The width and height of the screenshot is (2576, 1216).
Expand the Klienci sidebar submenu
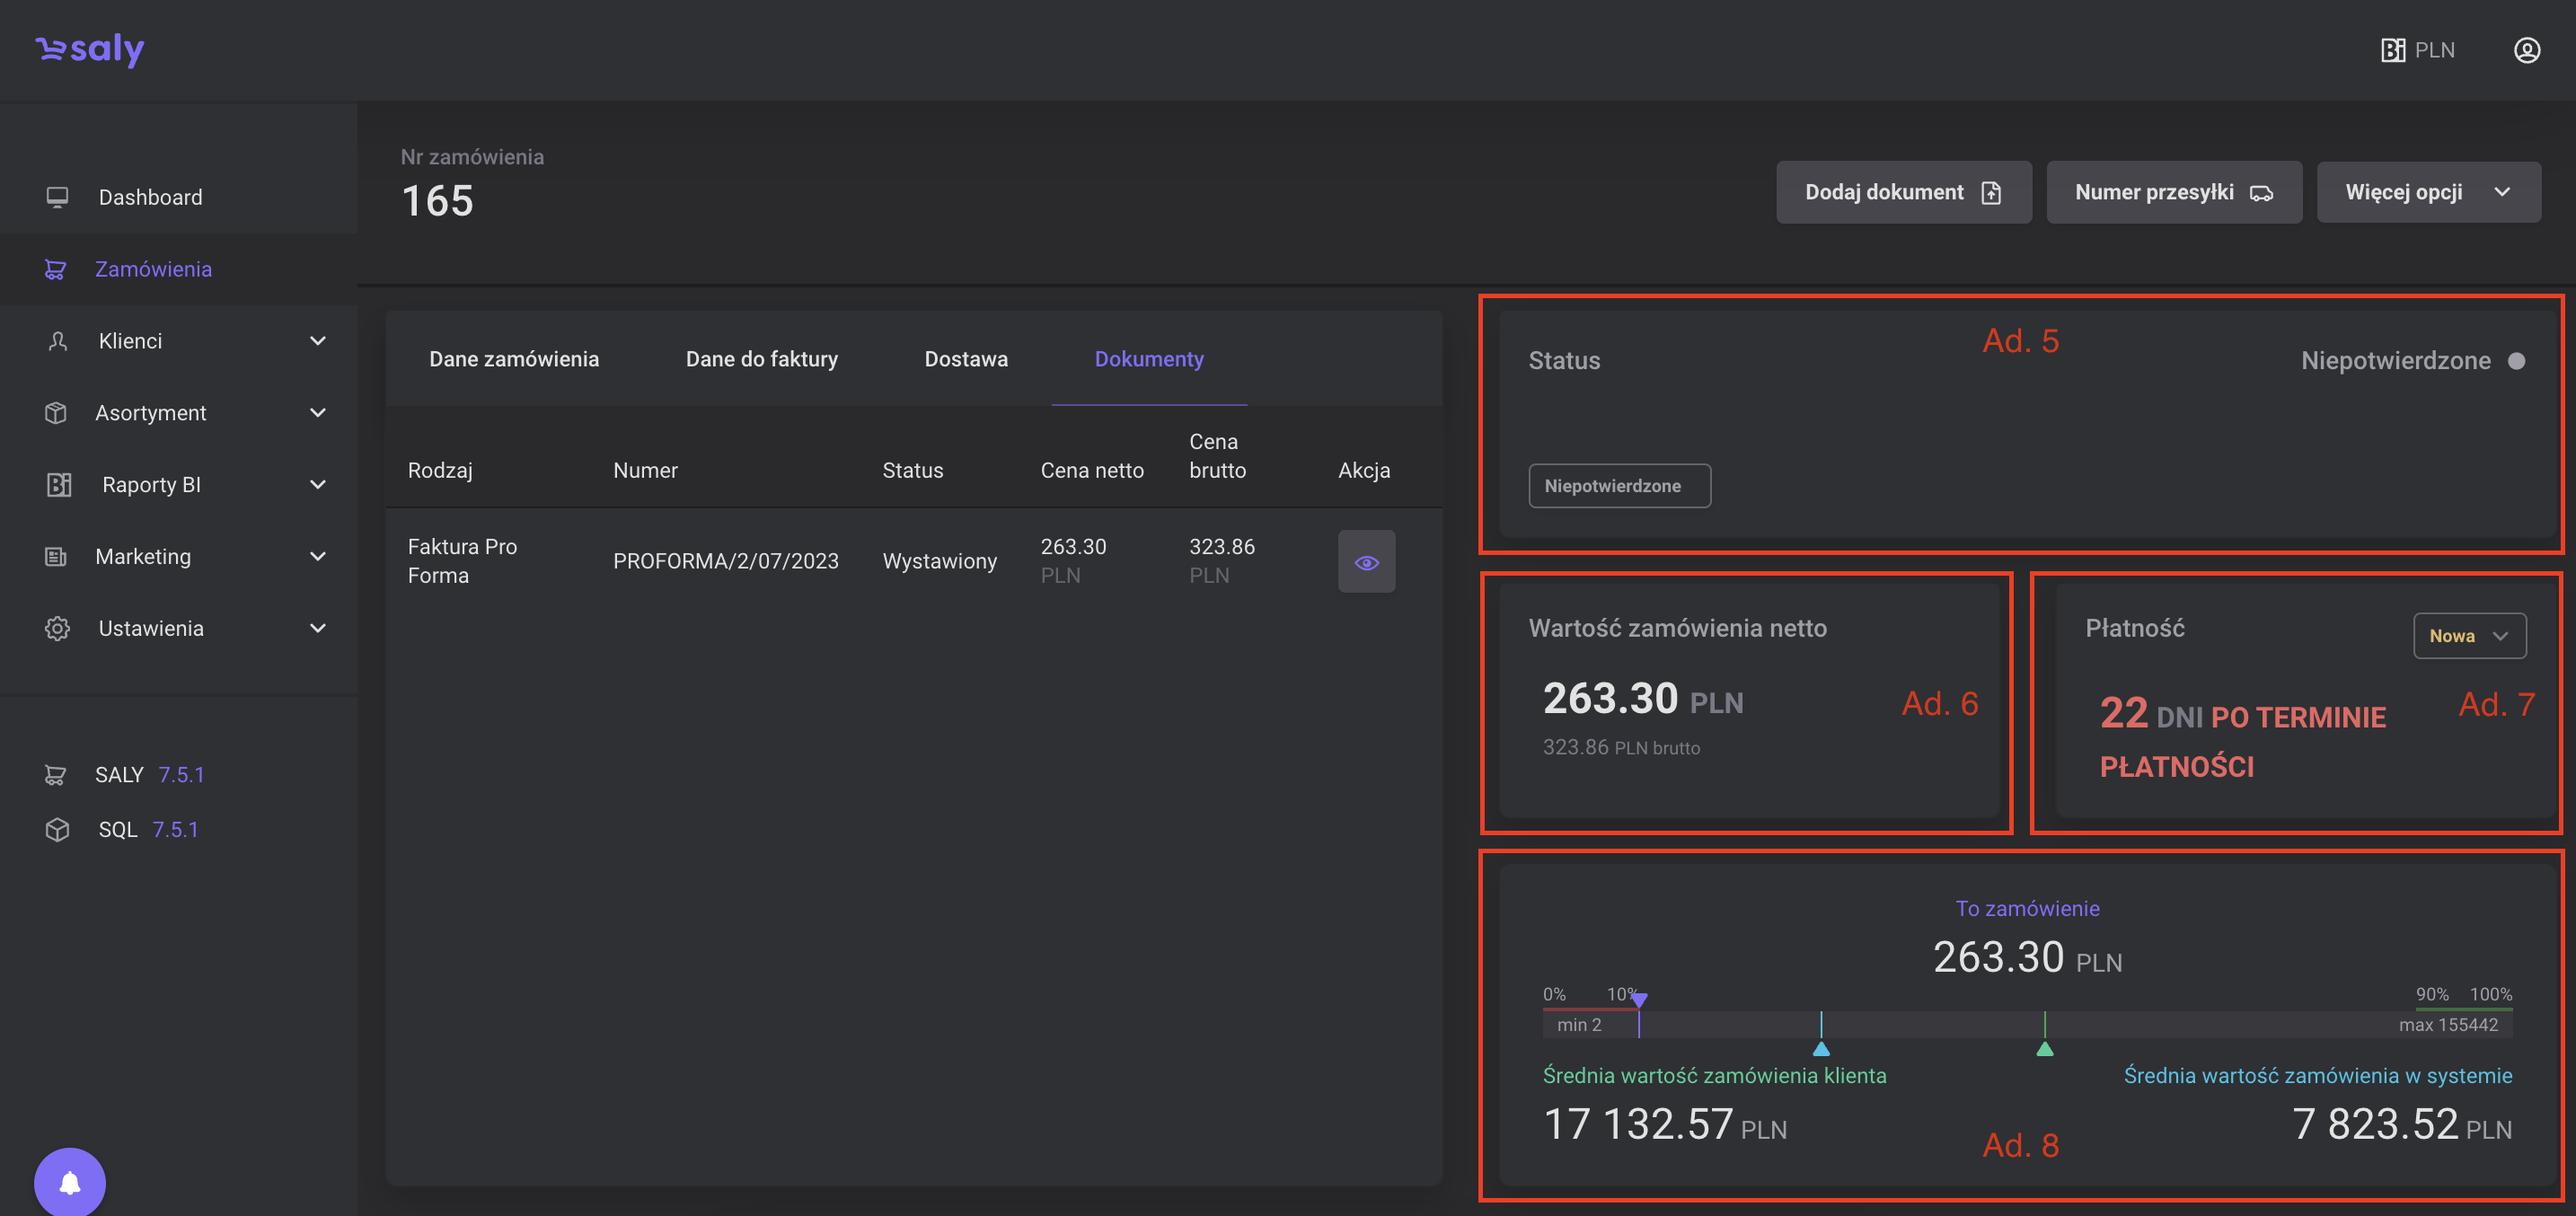pos(317,341)
